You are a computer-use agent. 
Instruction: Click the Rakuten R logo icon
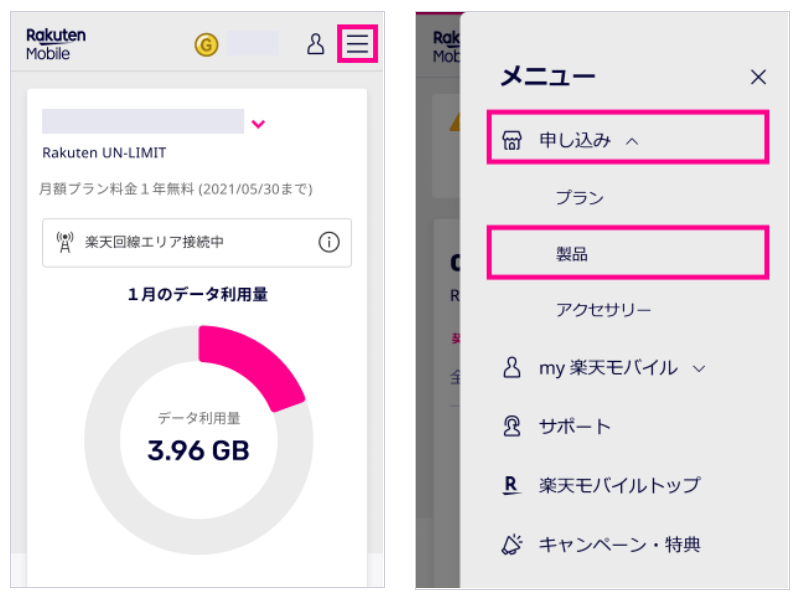click(511, 485)
